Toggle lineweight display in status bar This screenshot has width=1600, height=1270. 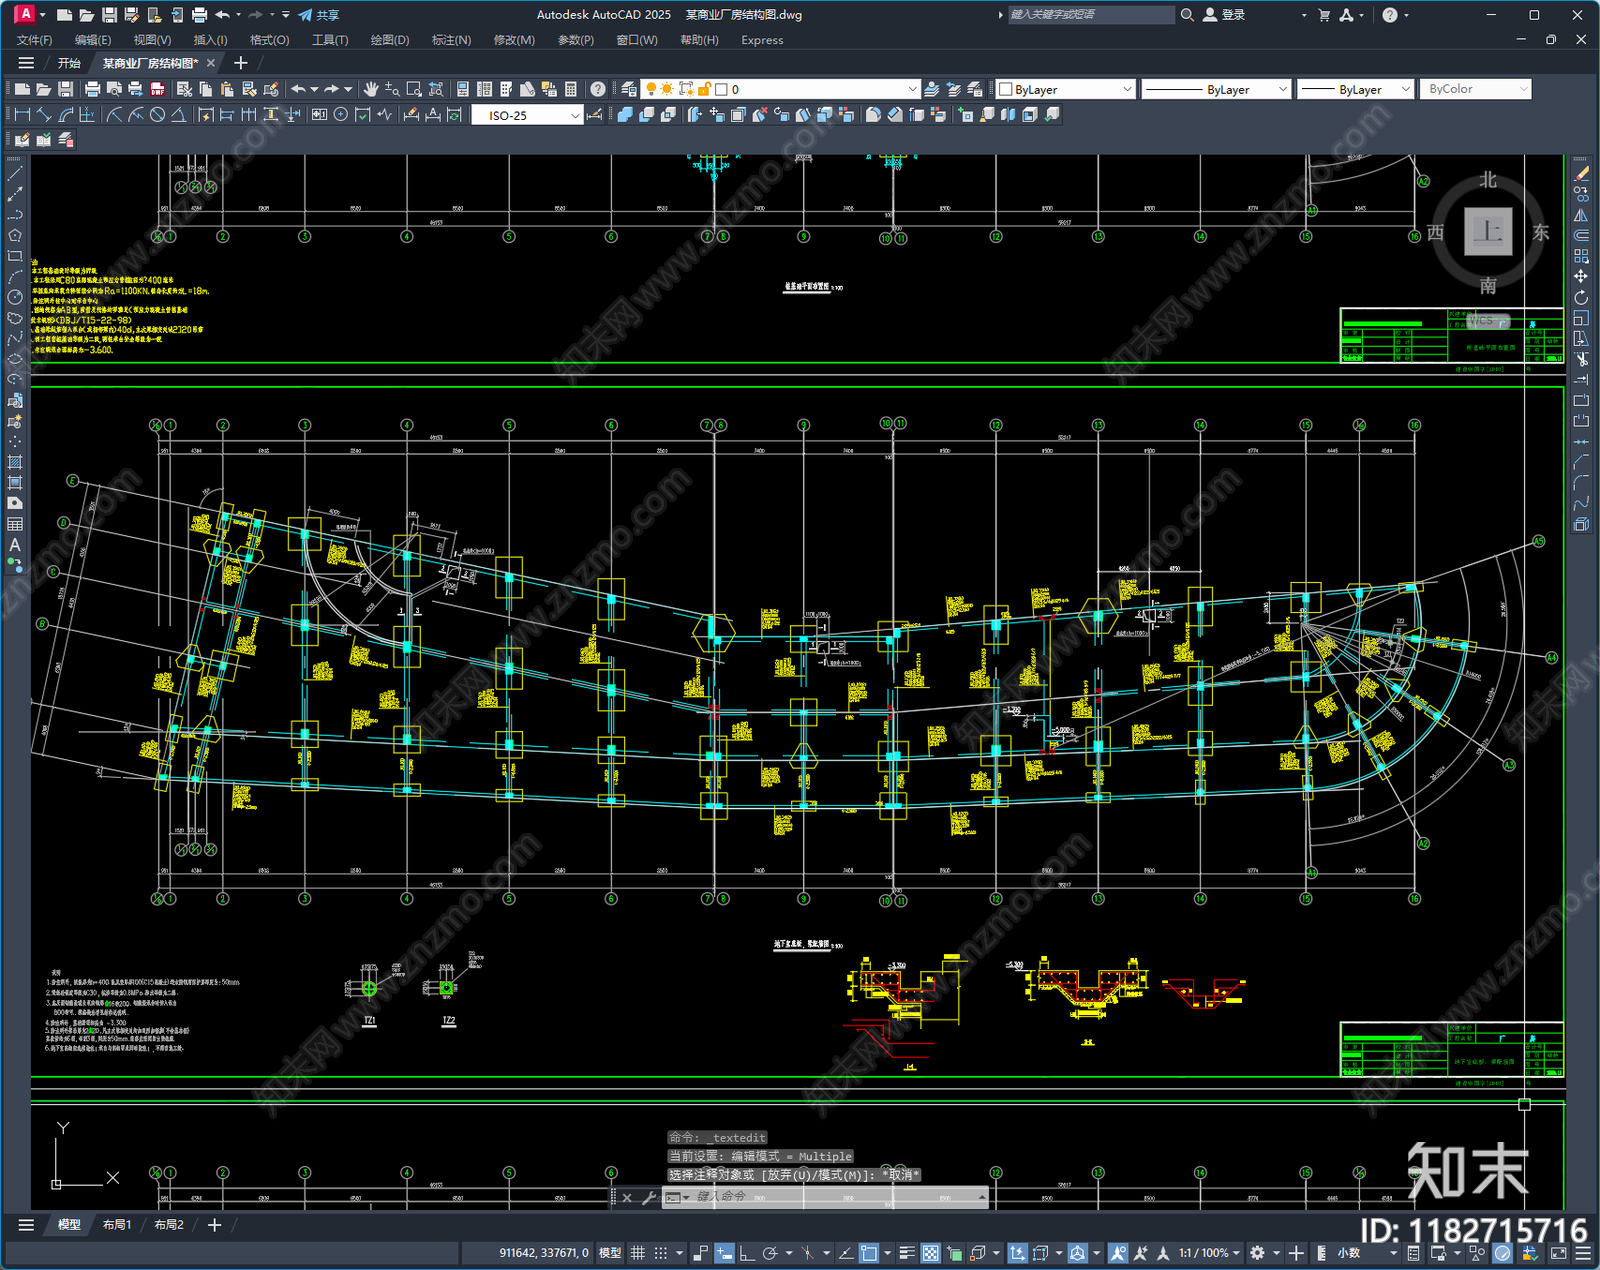pos(907,1253)
